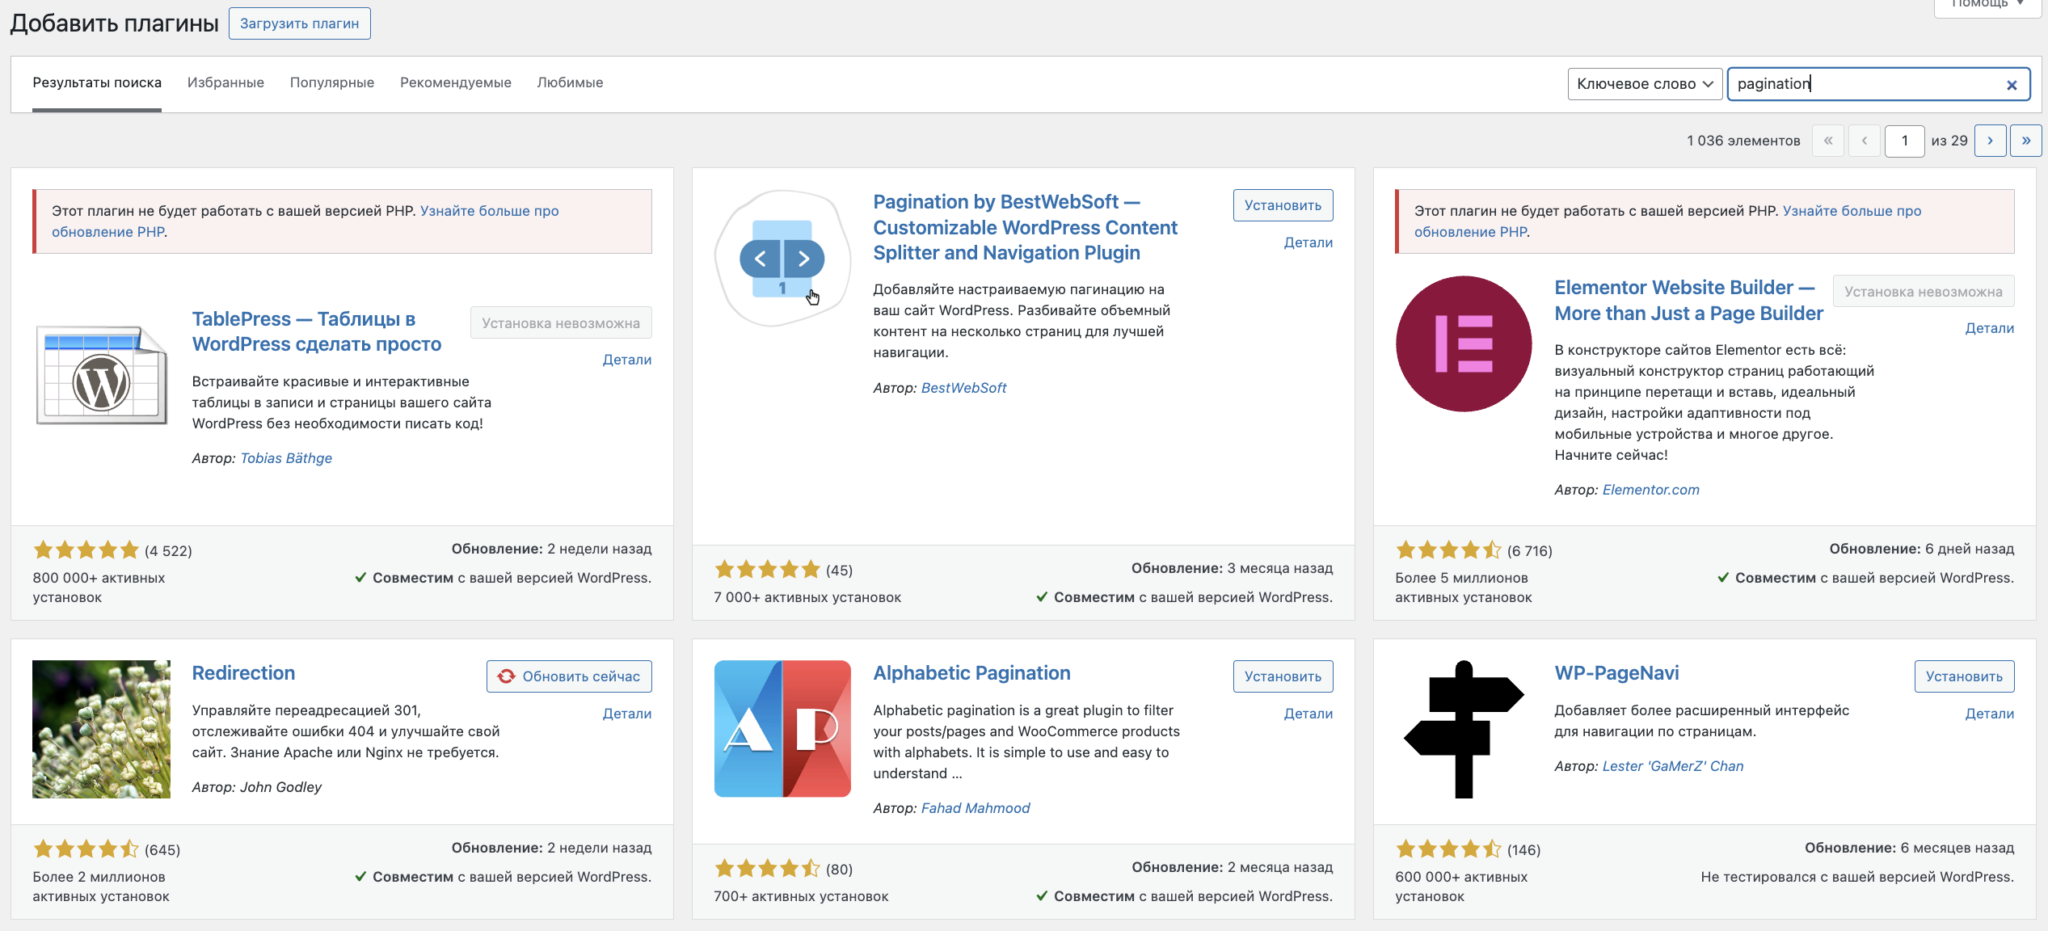Open the Популярные tab
Viewport: 2048px width, 931px height.
click(332, 83)
